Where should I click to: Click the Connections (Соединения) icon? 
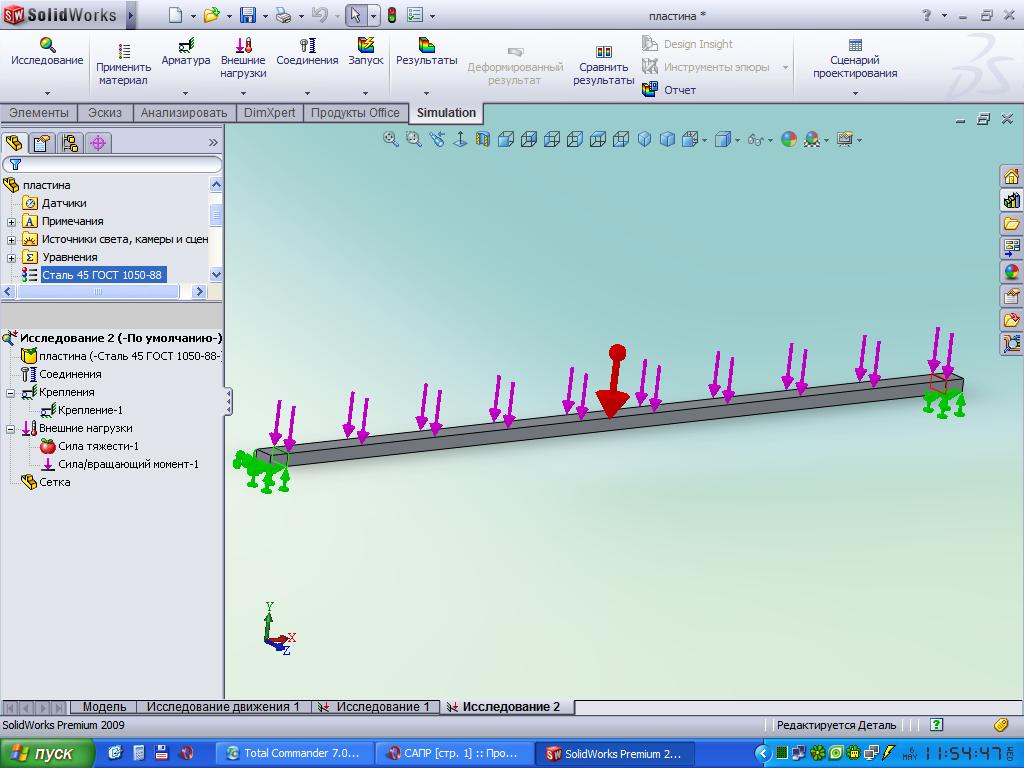pos(307,46)
